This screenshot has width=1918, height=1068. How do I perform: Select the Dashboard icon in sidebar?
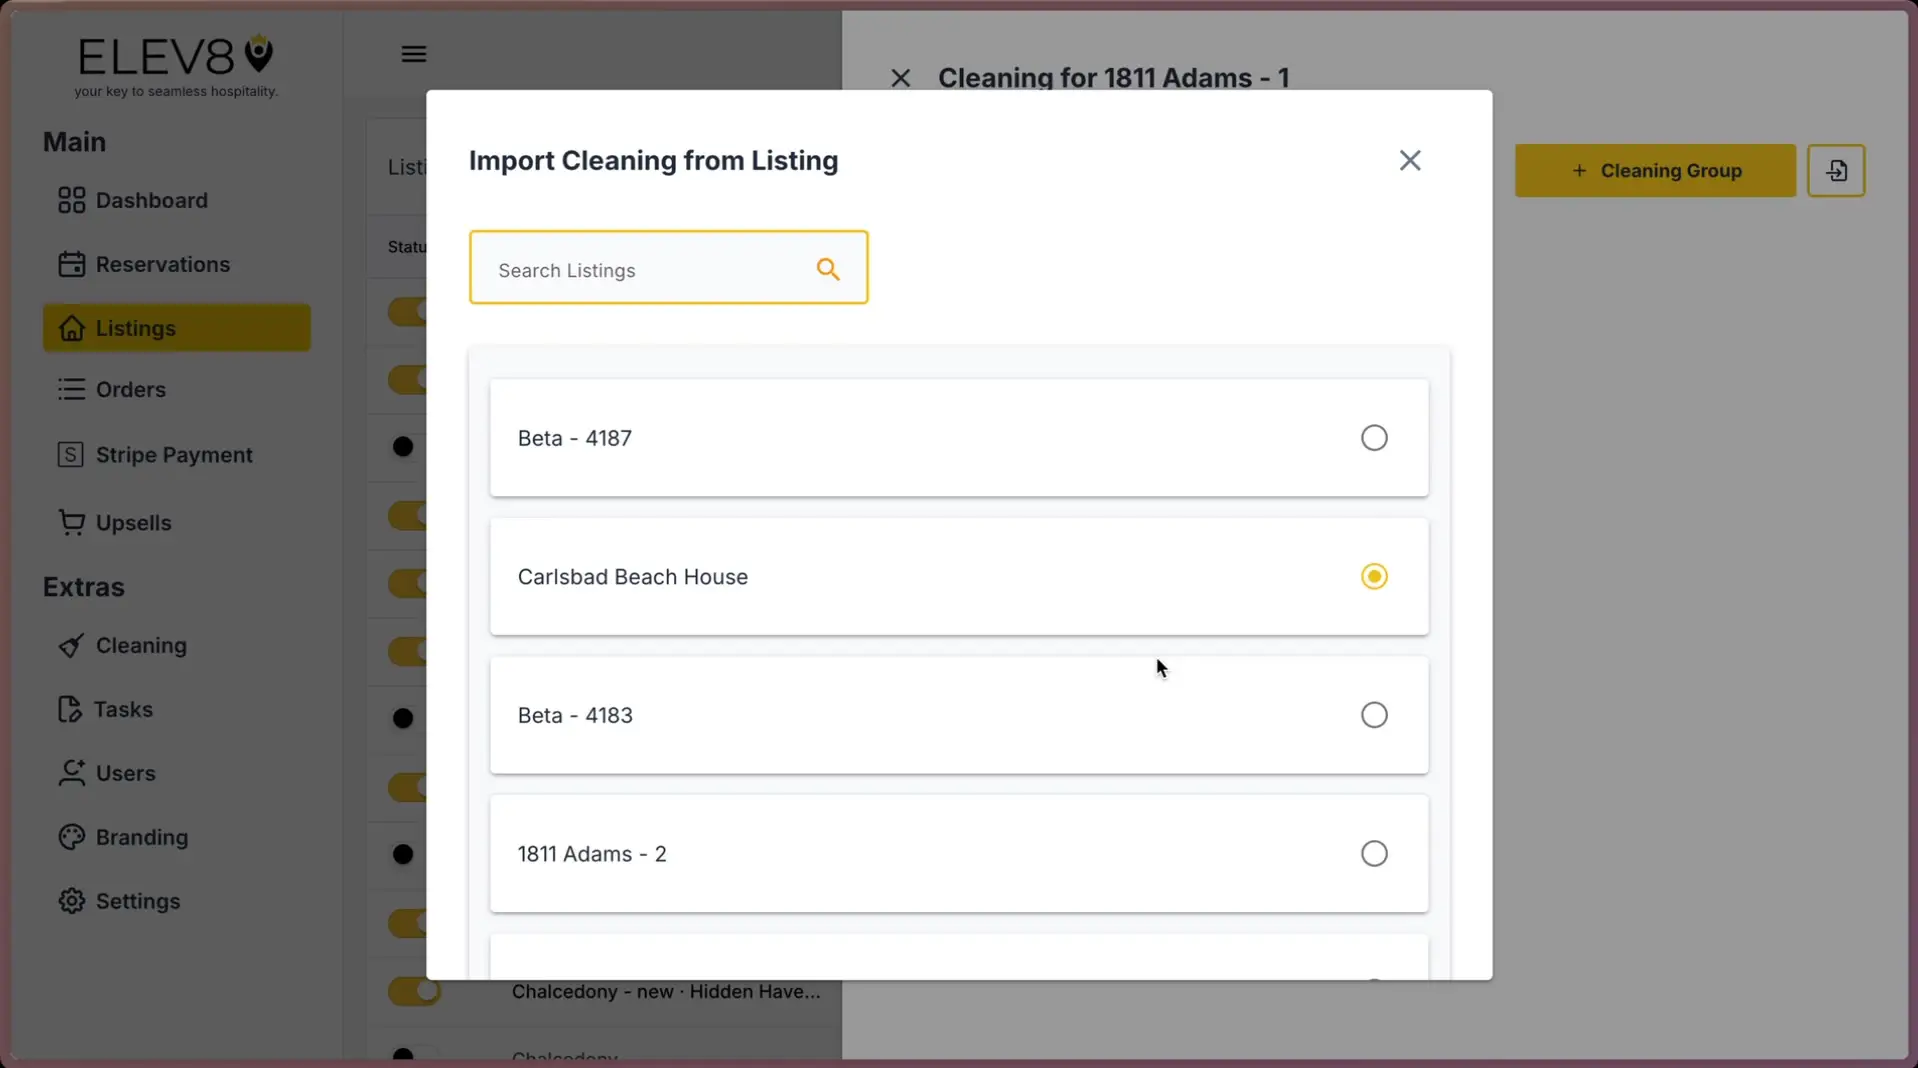(70, 200)
